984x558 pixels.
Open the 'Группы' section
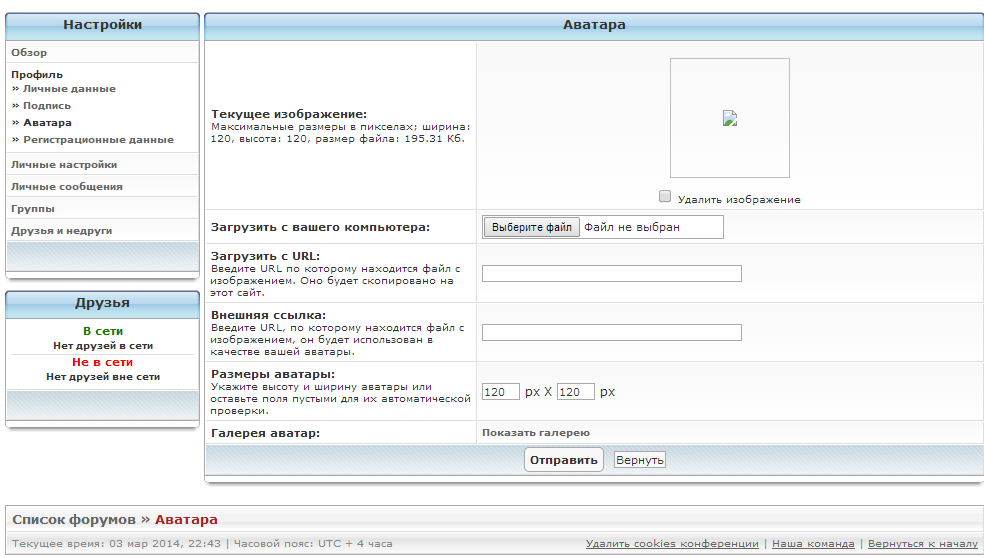coord(33,208)
